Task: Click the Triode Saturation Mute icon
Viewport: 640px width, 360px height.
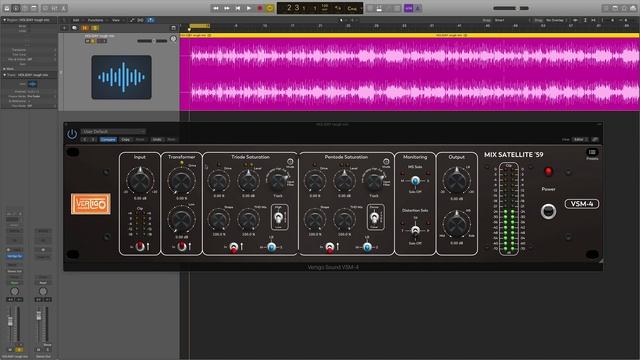Action: pyautogui.click(x=290, y=162)
